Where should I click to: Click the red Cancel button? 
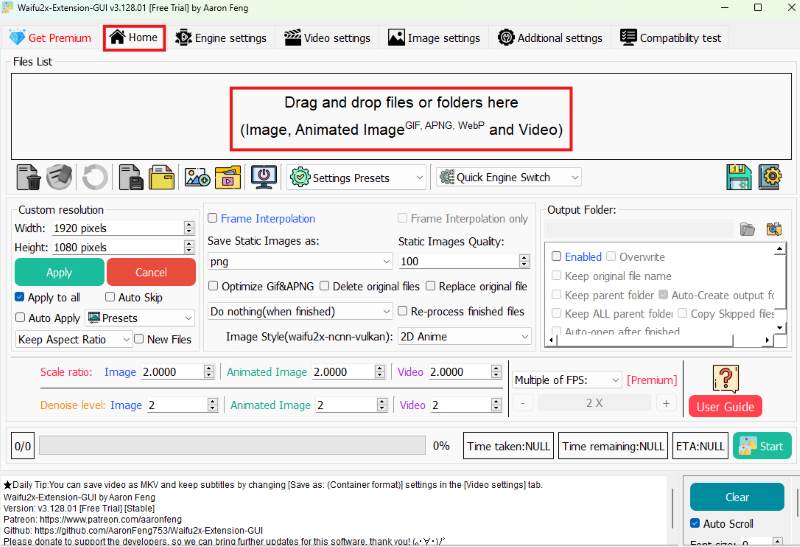click(x=151, y=272)
